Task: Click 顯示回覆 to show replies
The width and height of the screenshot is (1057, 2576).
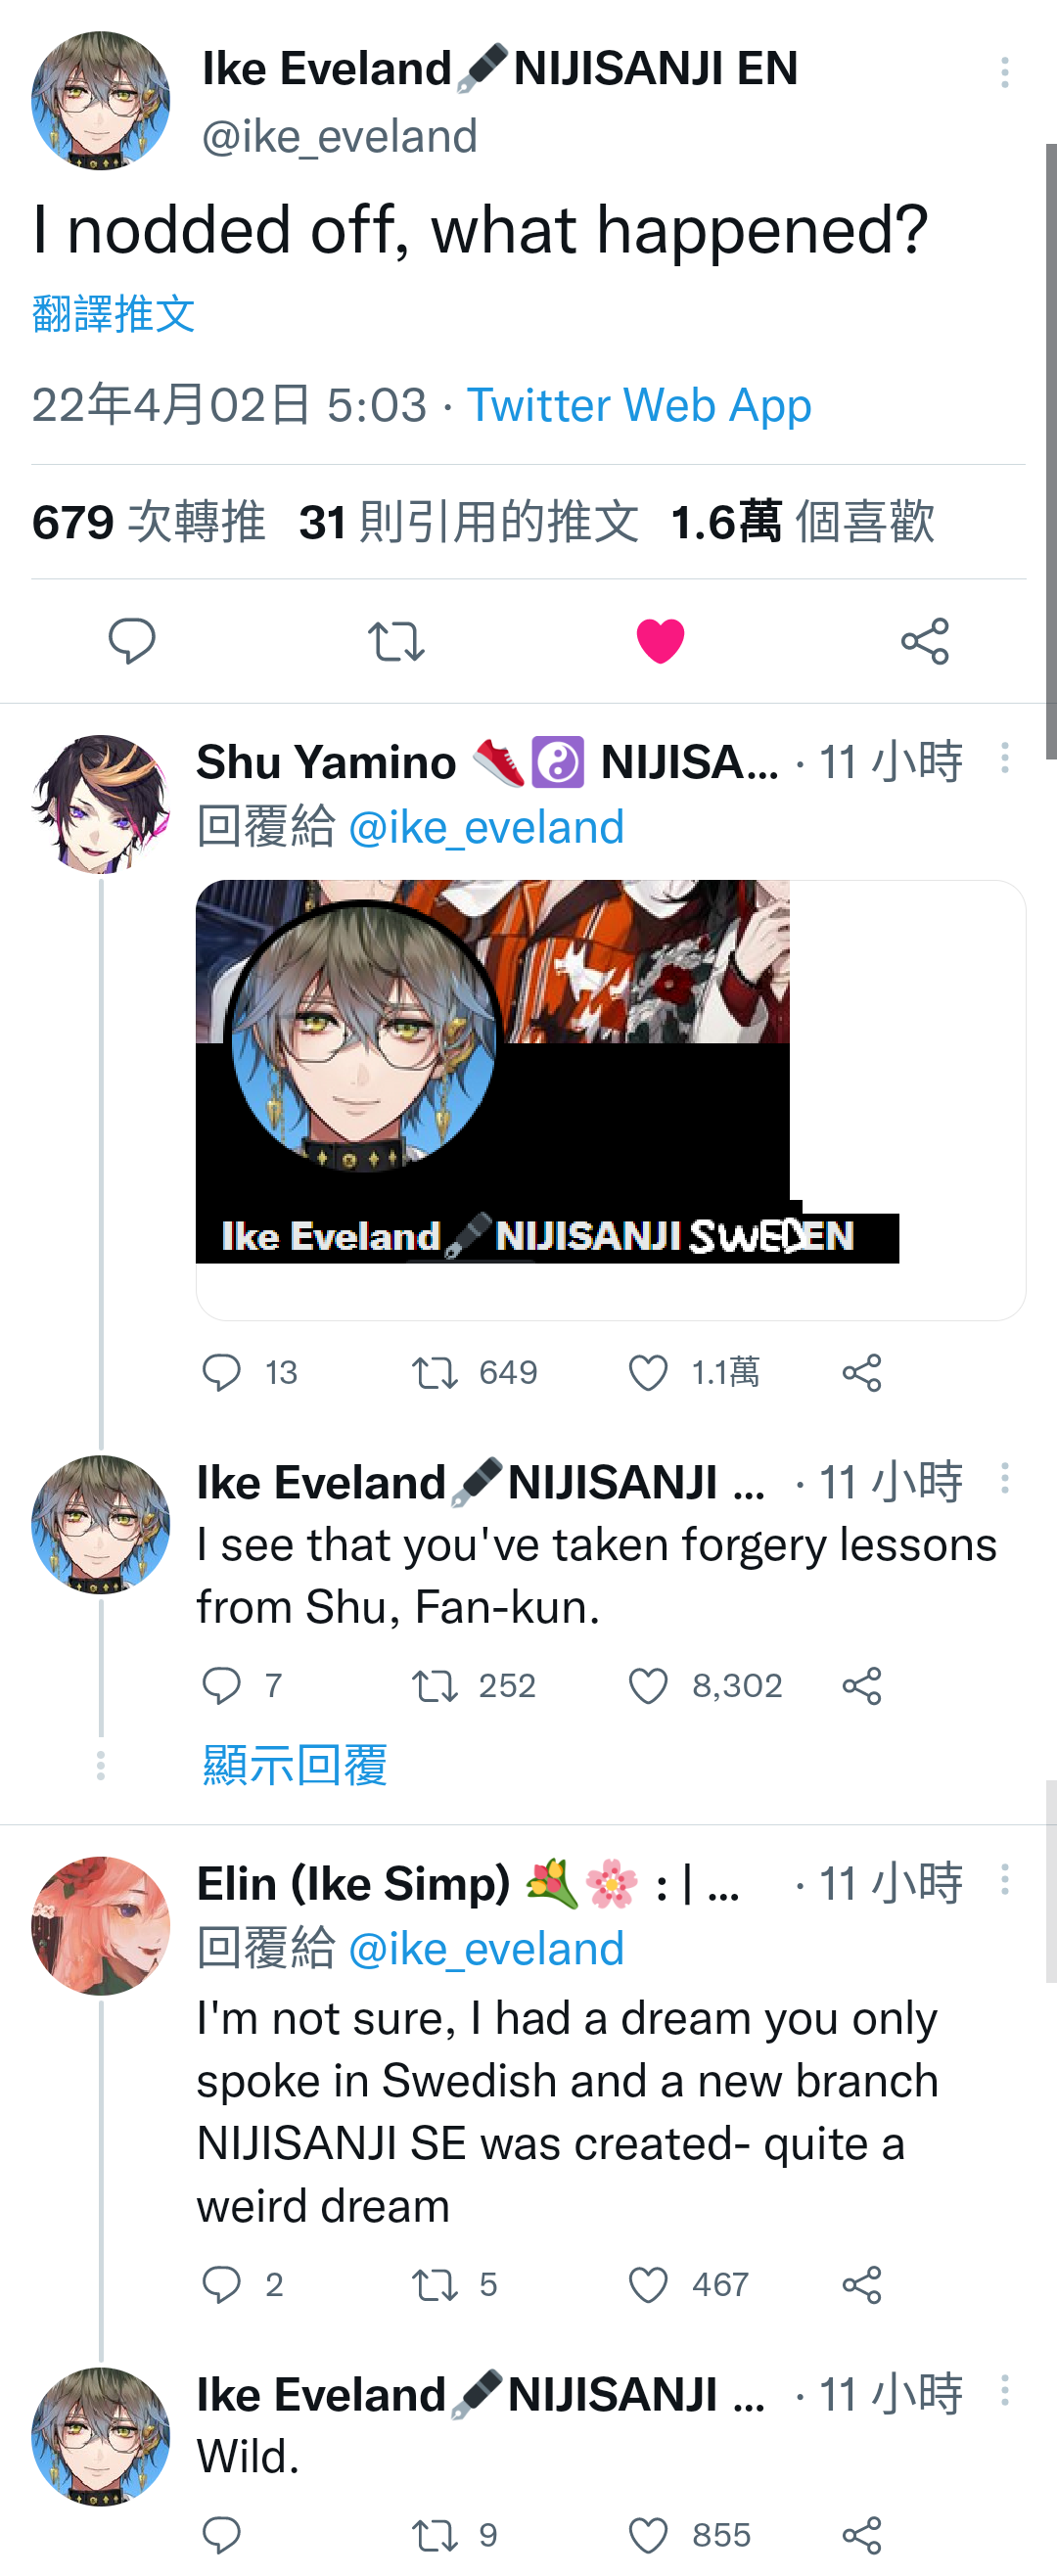Action: pos(294,1765)
